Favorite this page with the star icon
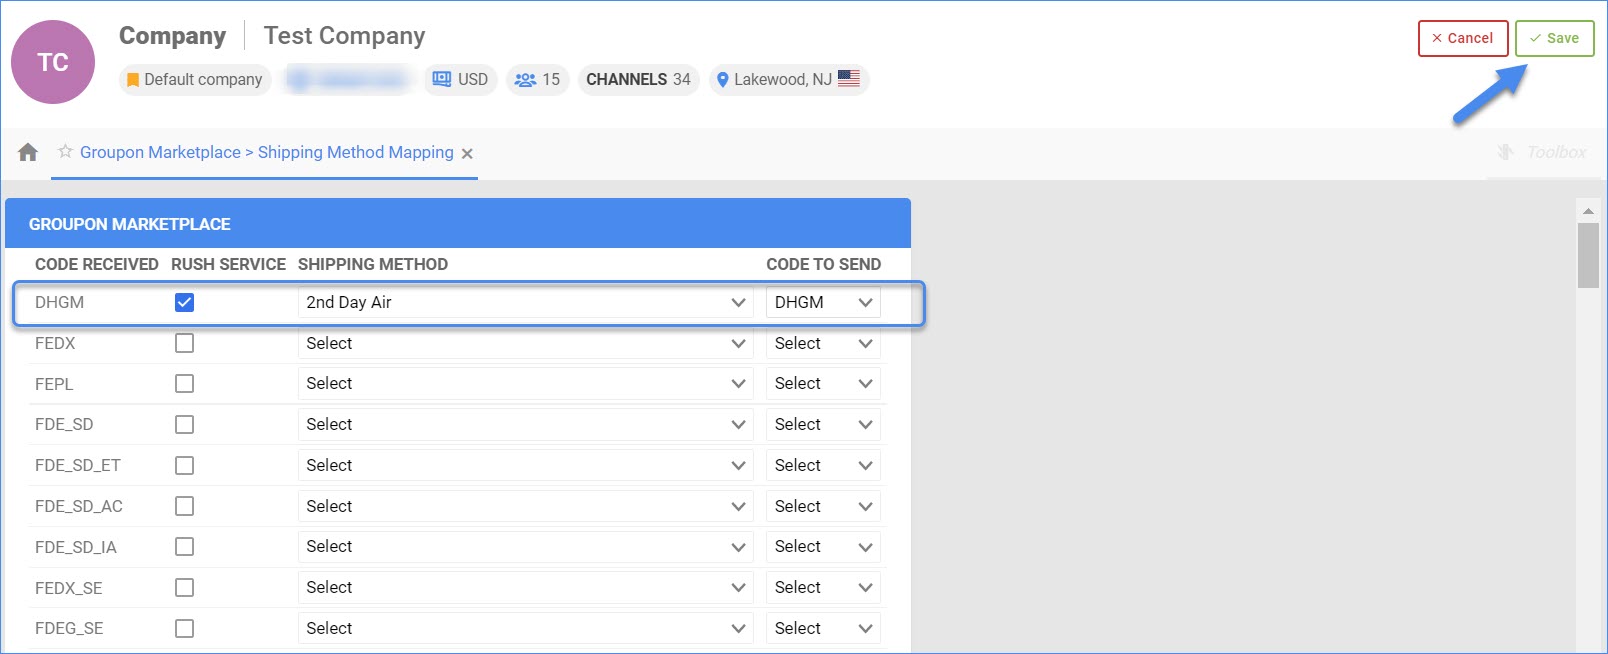The height and width of the screenshot is (654, 1608). tap(65, 151)
